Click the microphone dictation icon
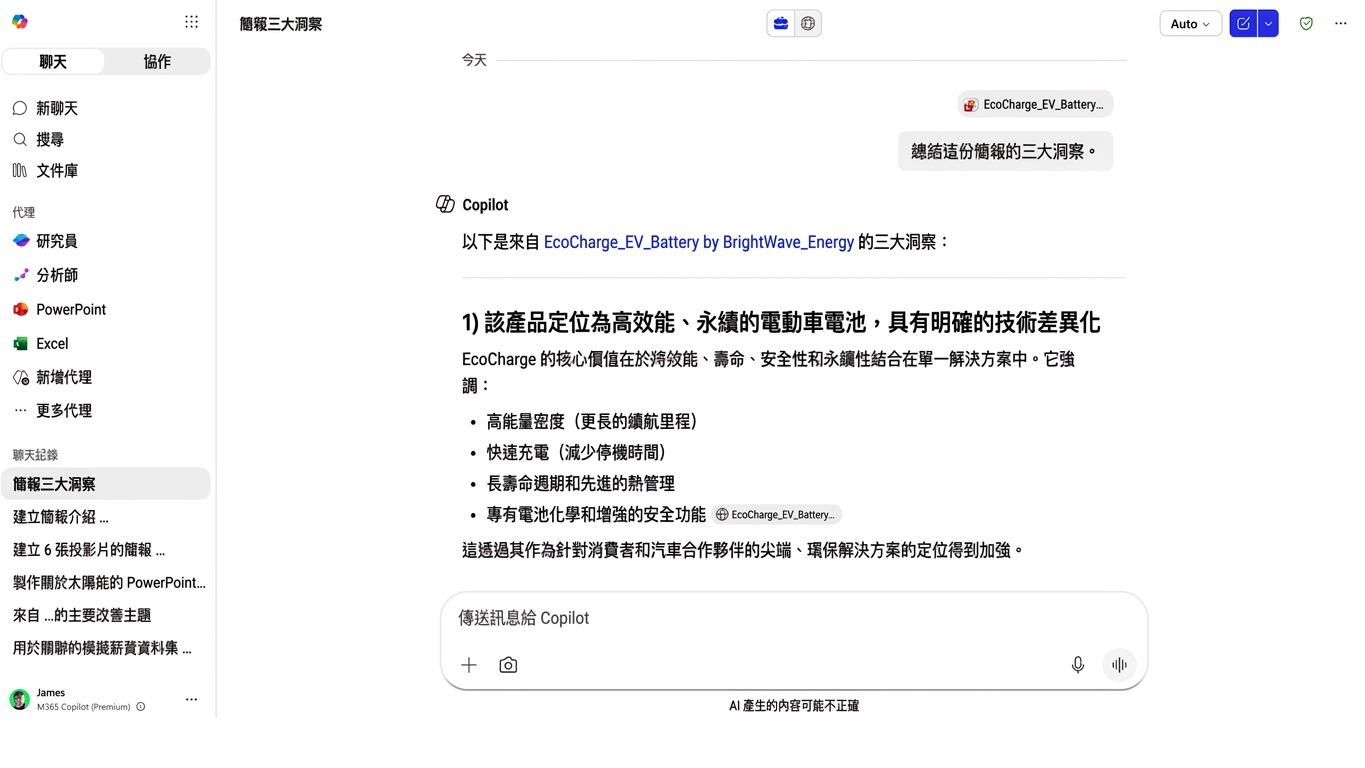Screen dimensions: 1365x768 (1078, 665)
